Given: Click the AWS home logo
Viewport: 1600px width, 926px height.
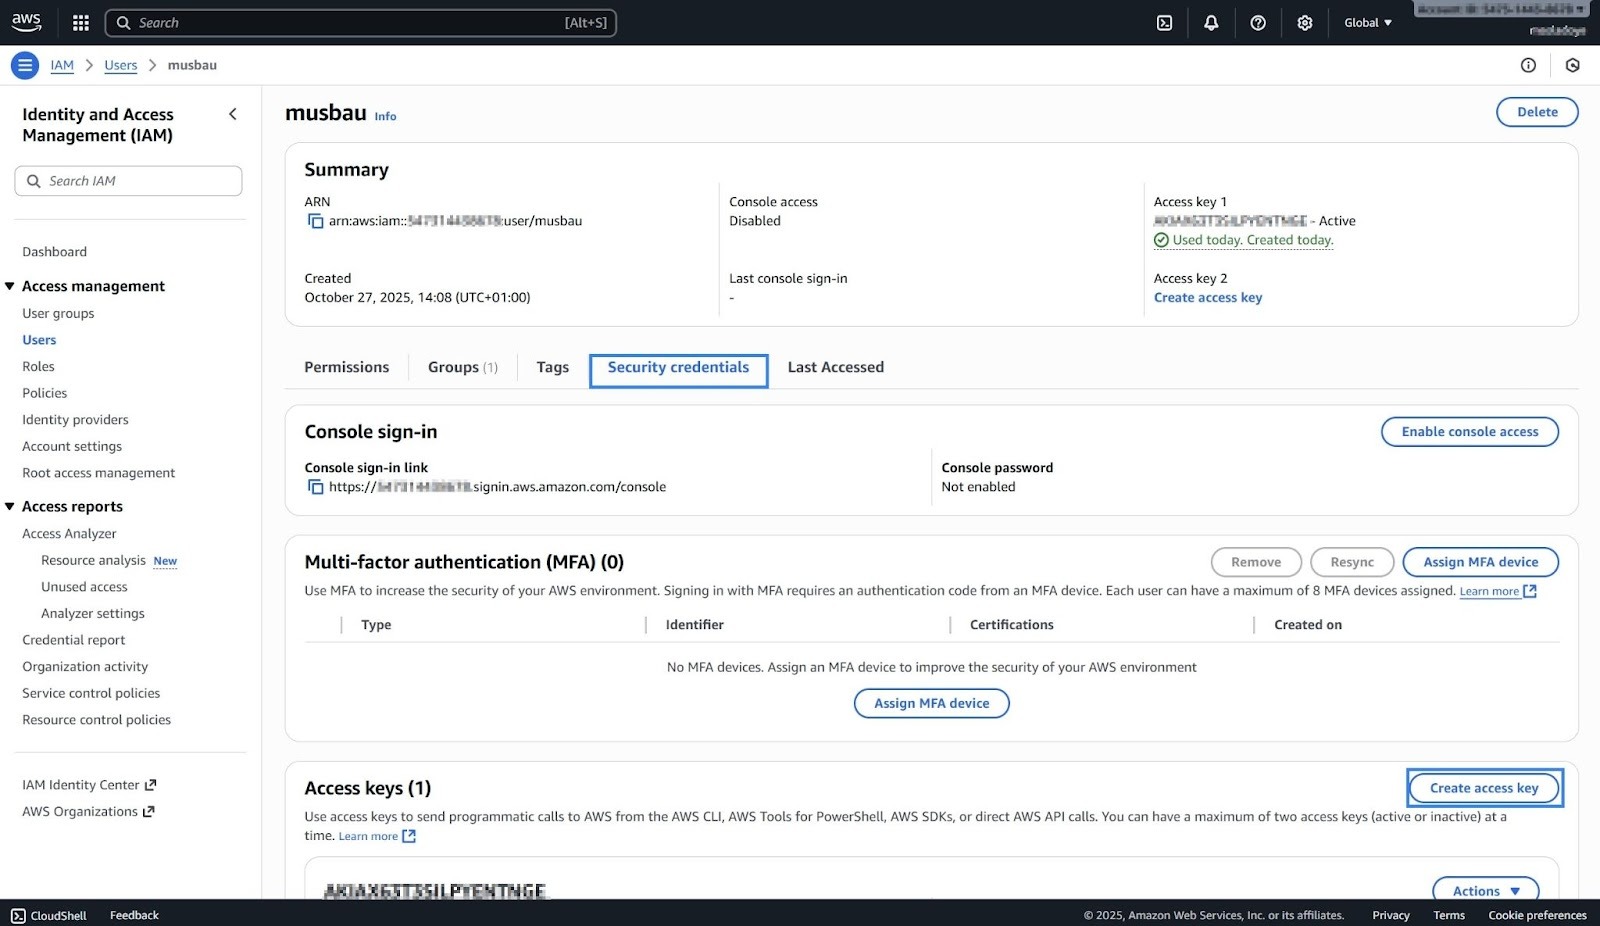Looking at the screenshot, I should tap(26, 22).
